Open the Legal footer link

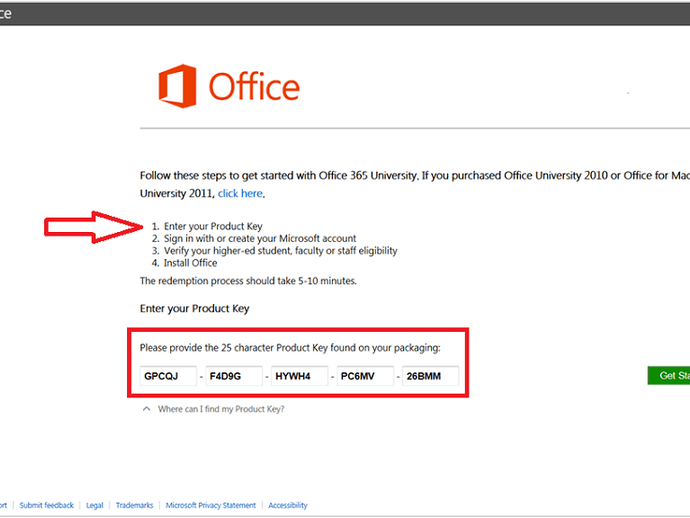[x=94, y=506]
